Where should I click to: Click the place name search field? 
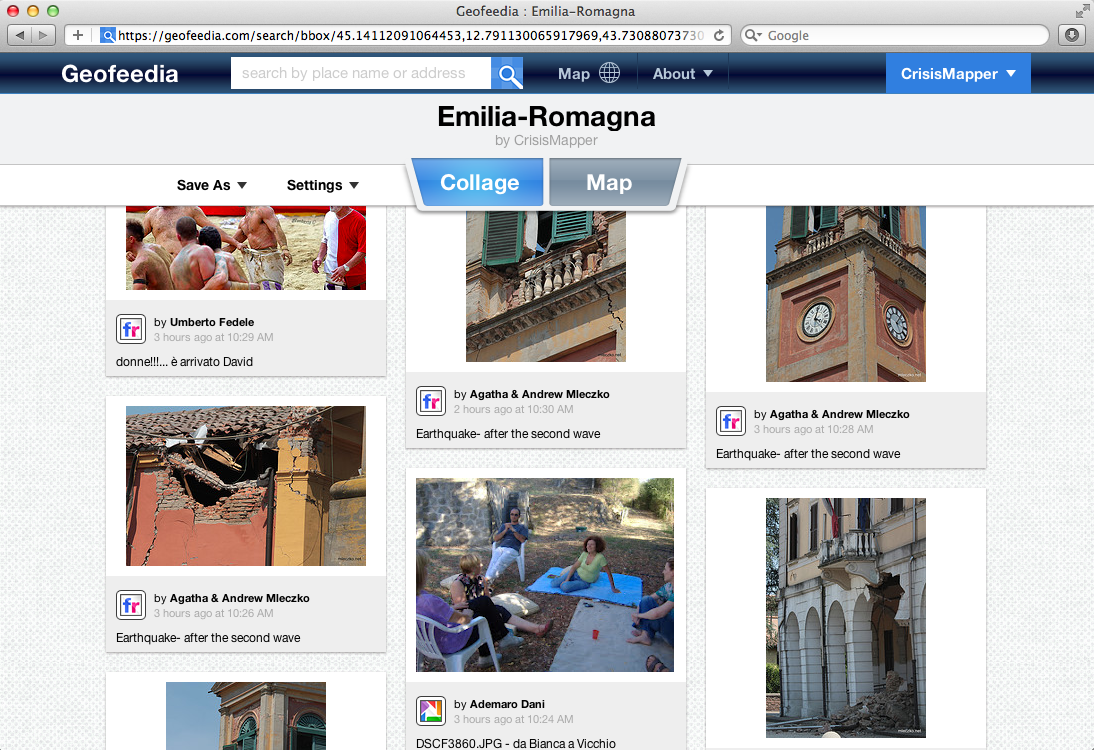[x=360, y=74]
